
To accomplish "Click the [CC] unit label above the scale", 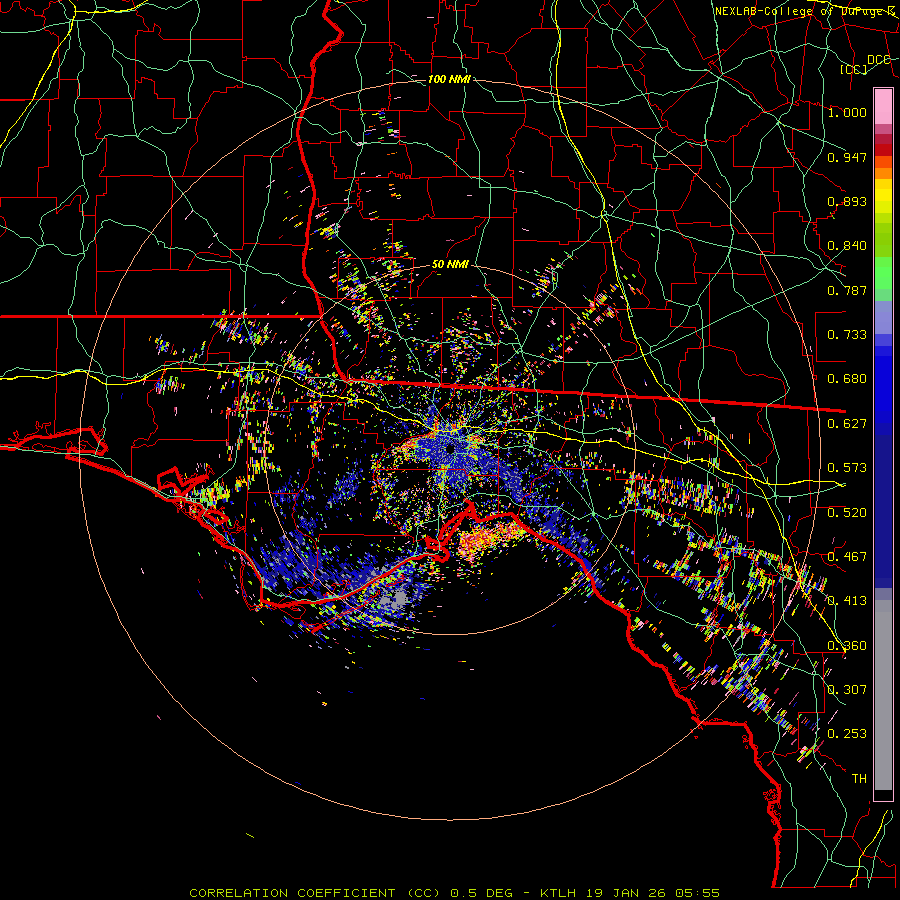I will pos(854,69).
